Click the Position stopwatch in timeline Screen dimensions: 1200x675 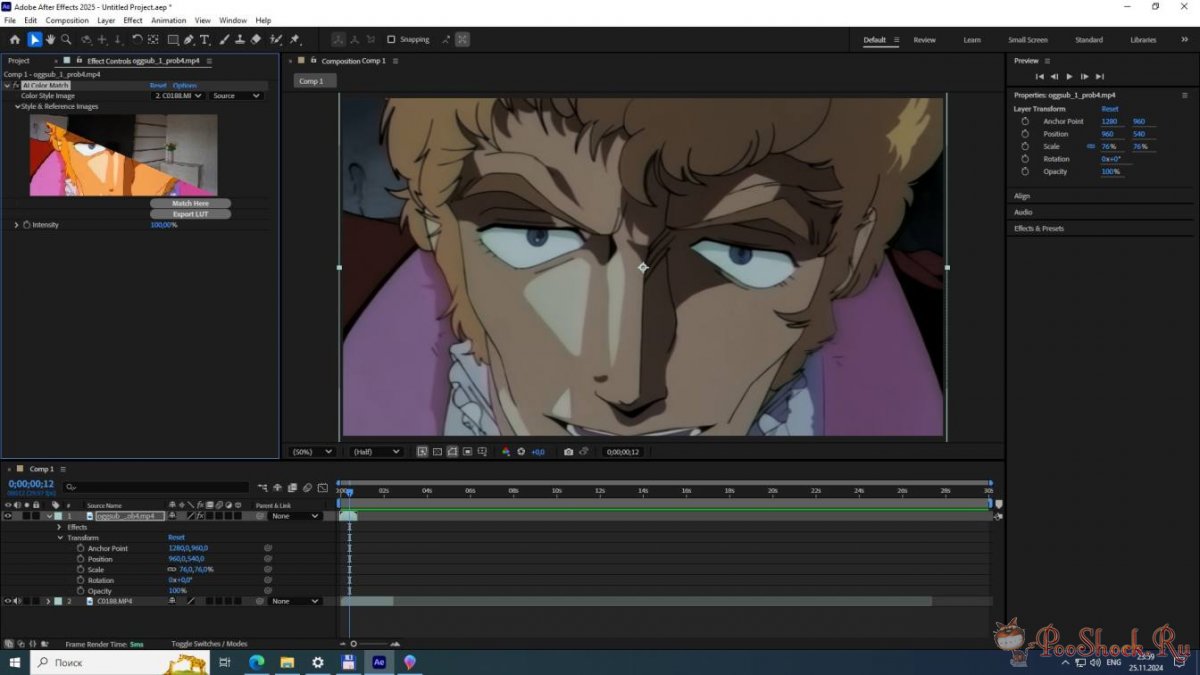click(x=81, y=559)
